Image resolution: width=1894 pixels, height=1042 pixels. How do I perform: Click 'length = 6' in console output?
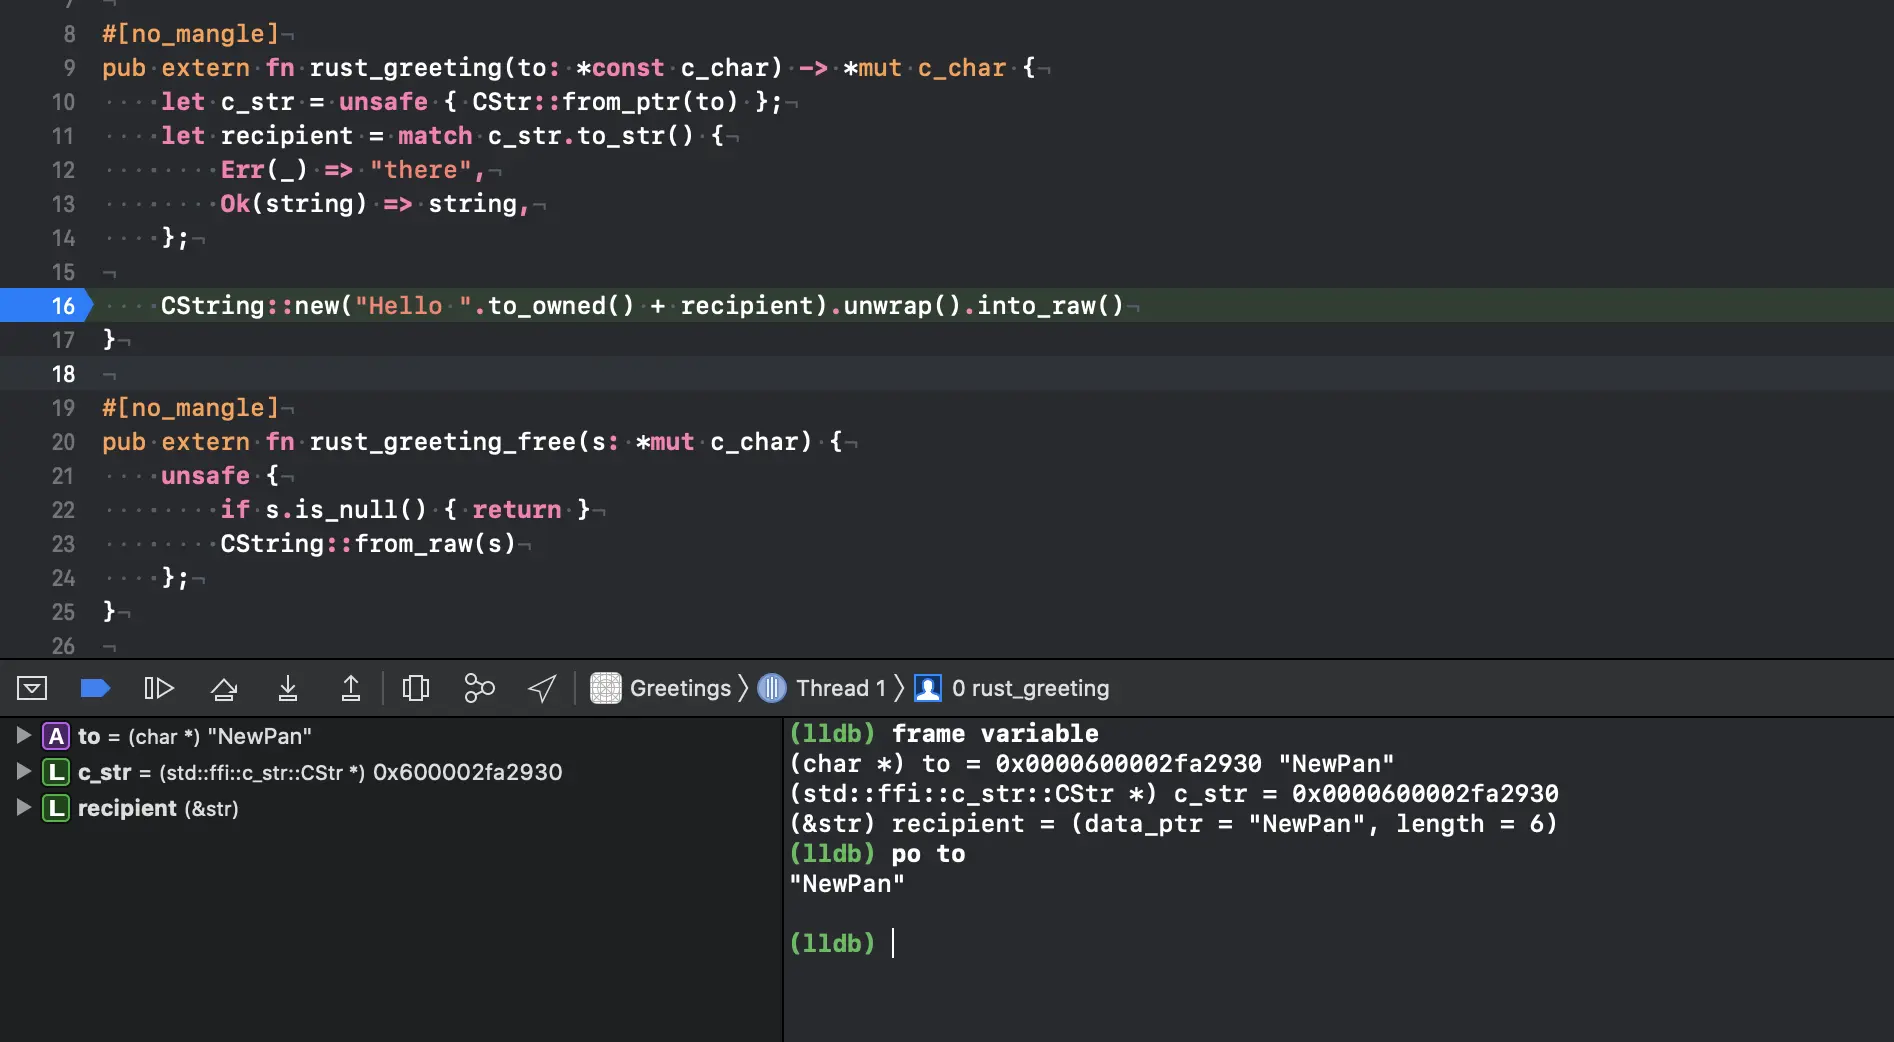[1470, 824]
